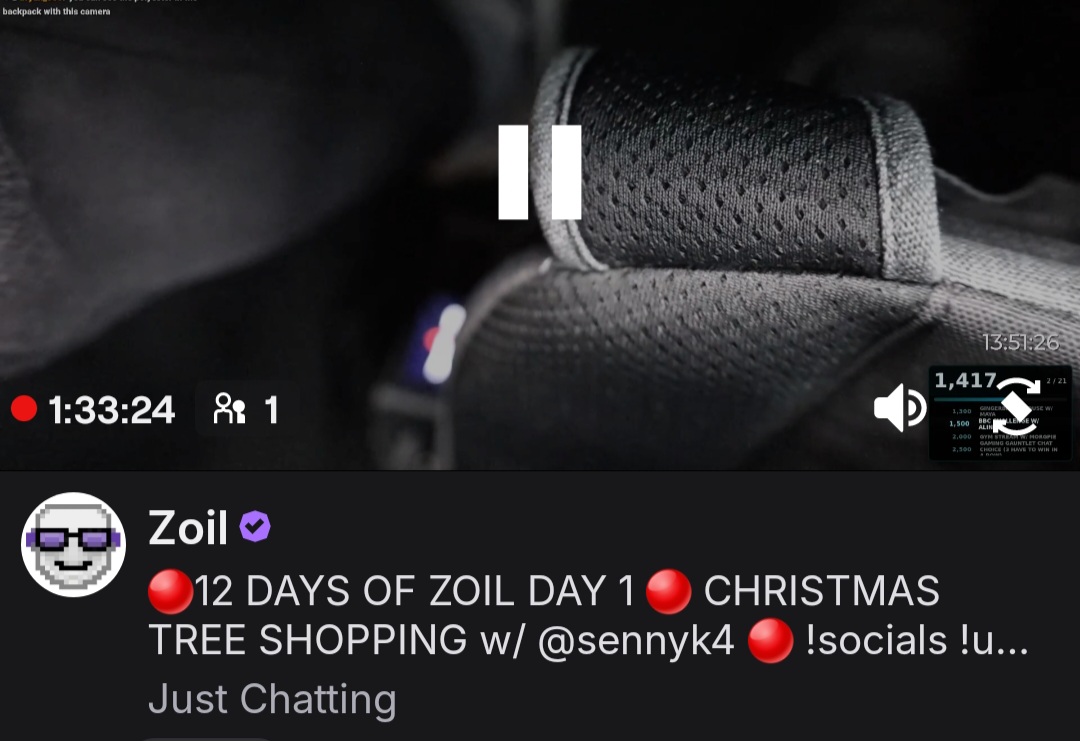This screenshot has width=1080, height=741.
Task: Pause the live stream video
Action: point(539,173)
